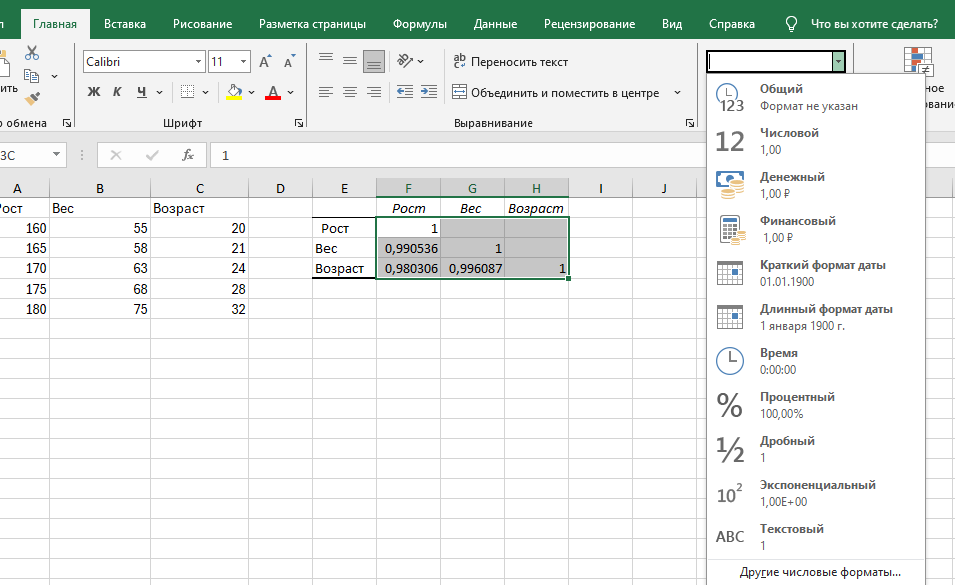Screen dimensions: 955x585
Task: Open the Вставка ribbon tab
Action: (124, 23)
